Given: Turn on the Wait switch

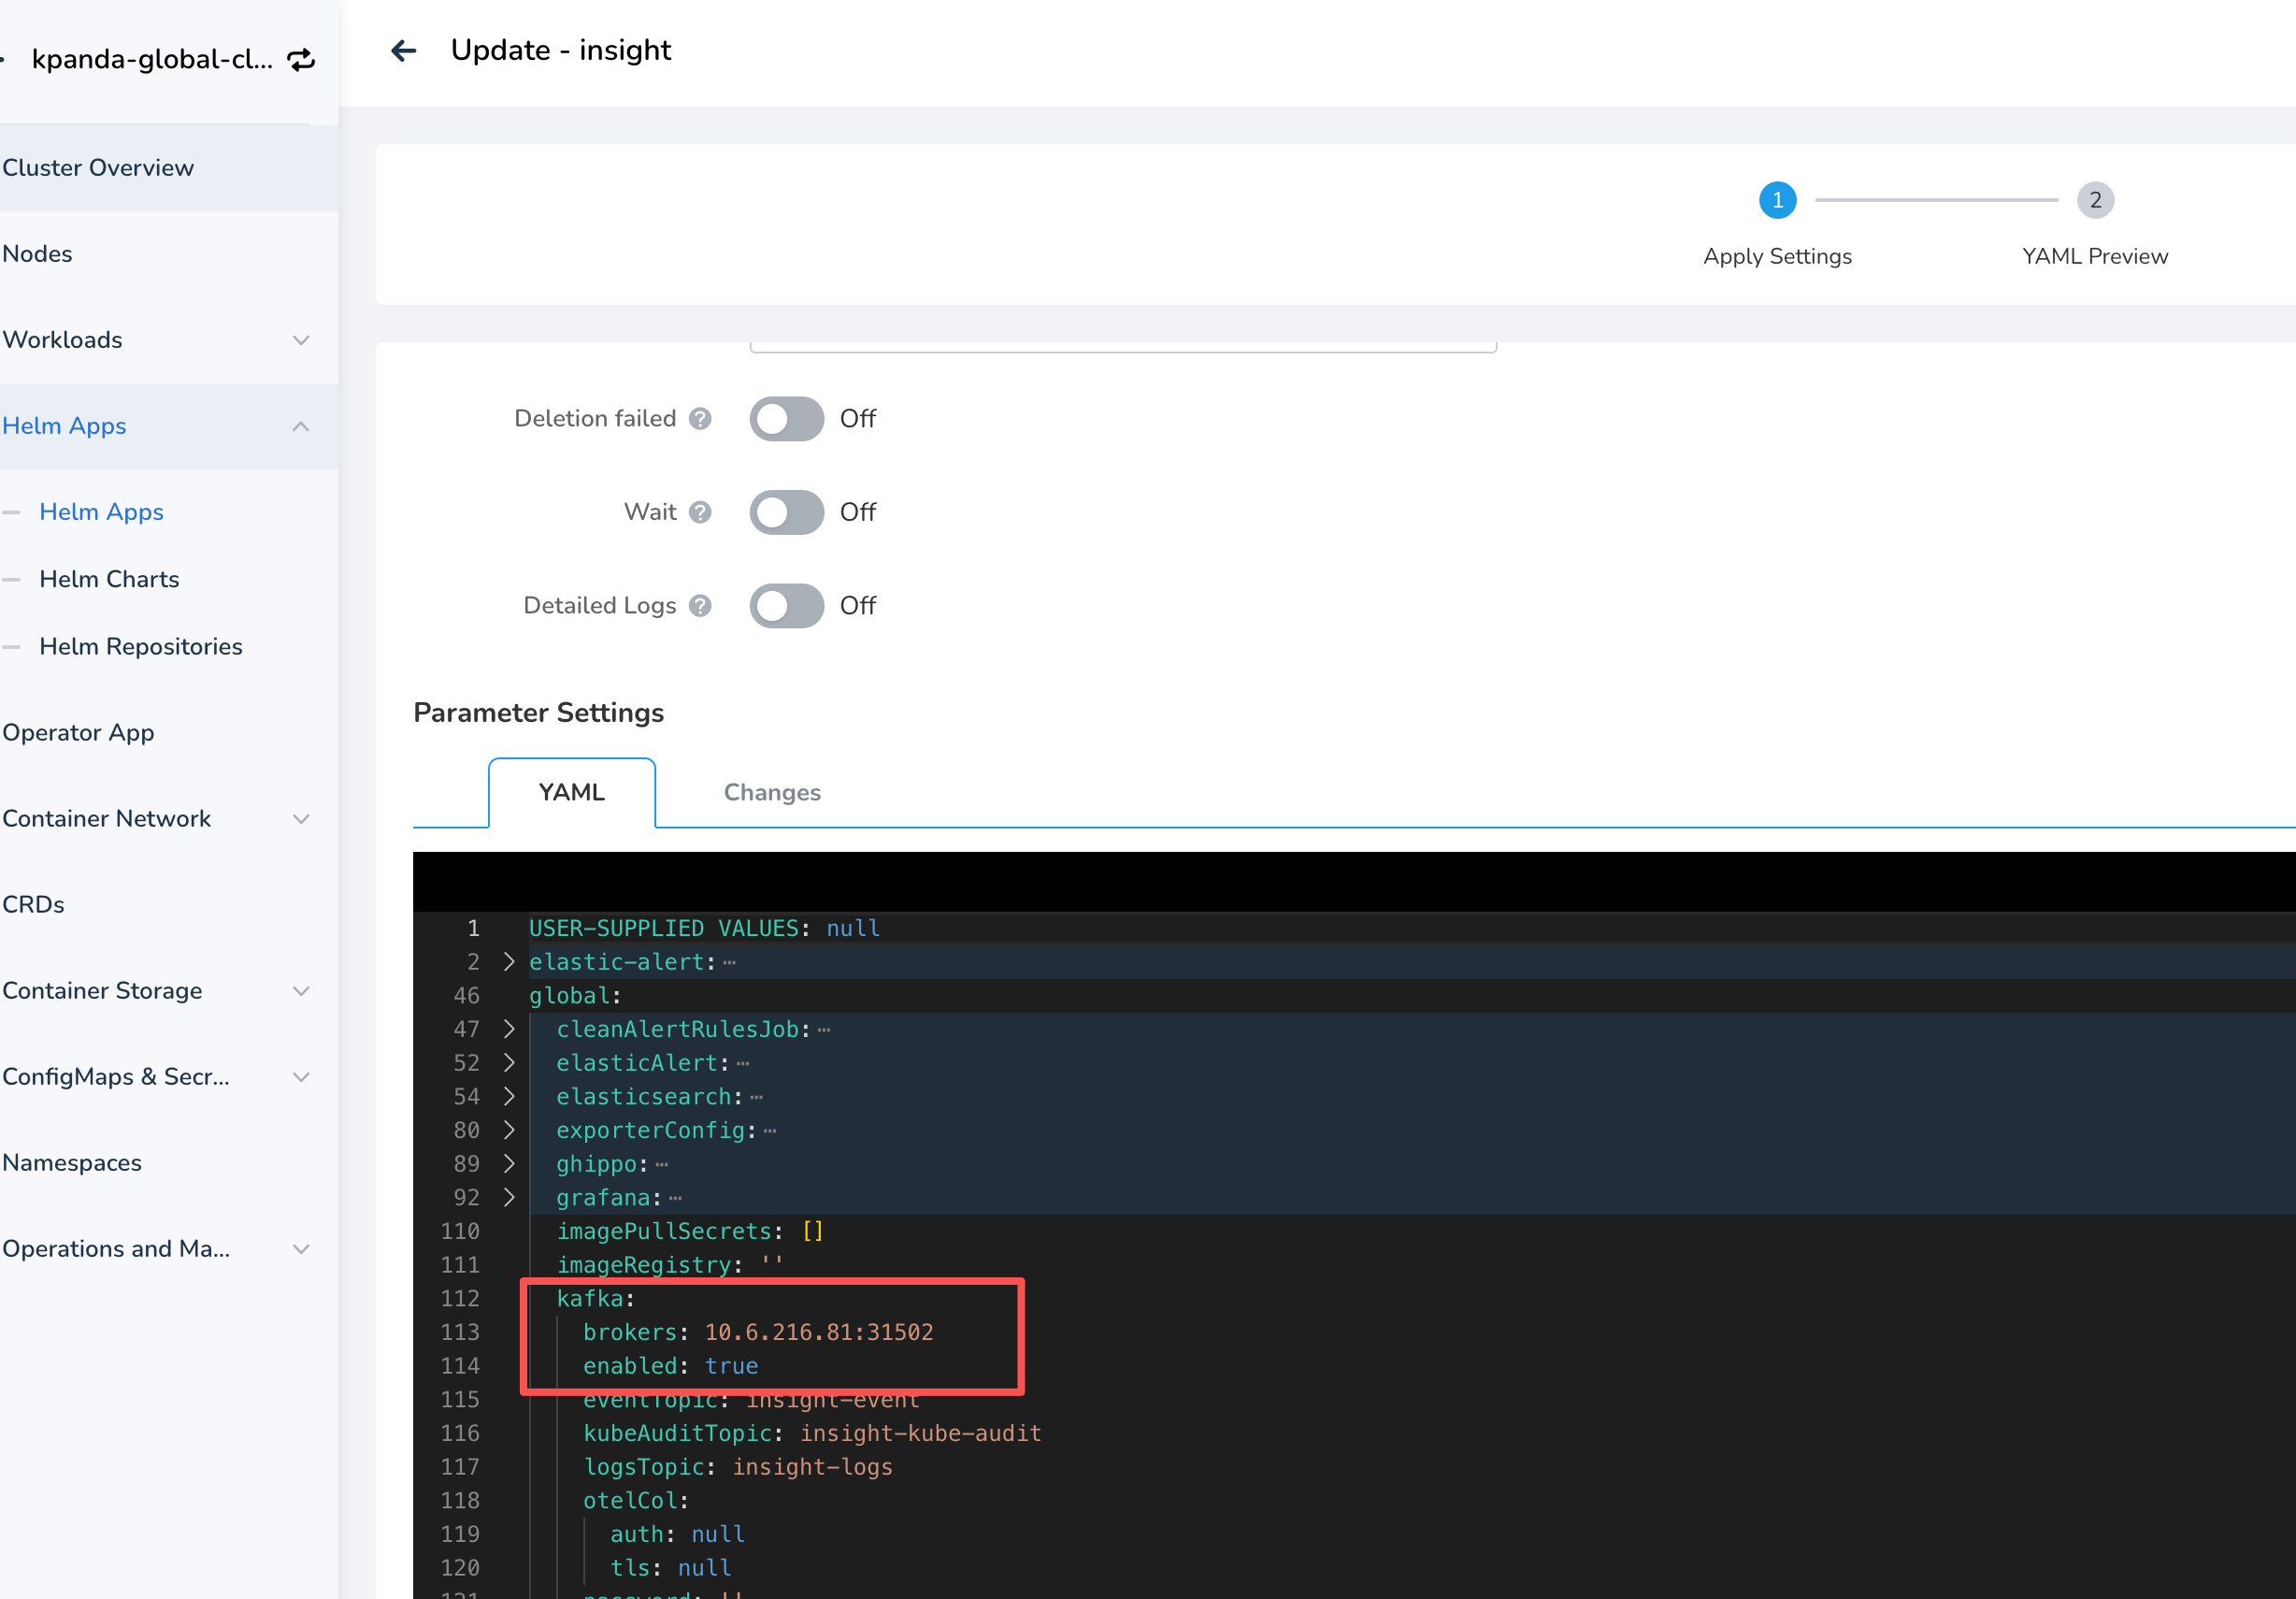Looking at the screenshot, I should pos(786,512).
